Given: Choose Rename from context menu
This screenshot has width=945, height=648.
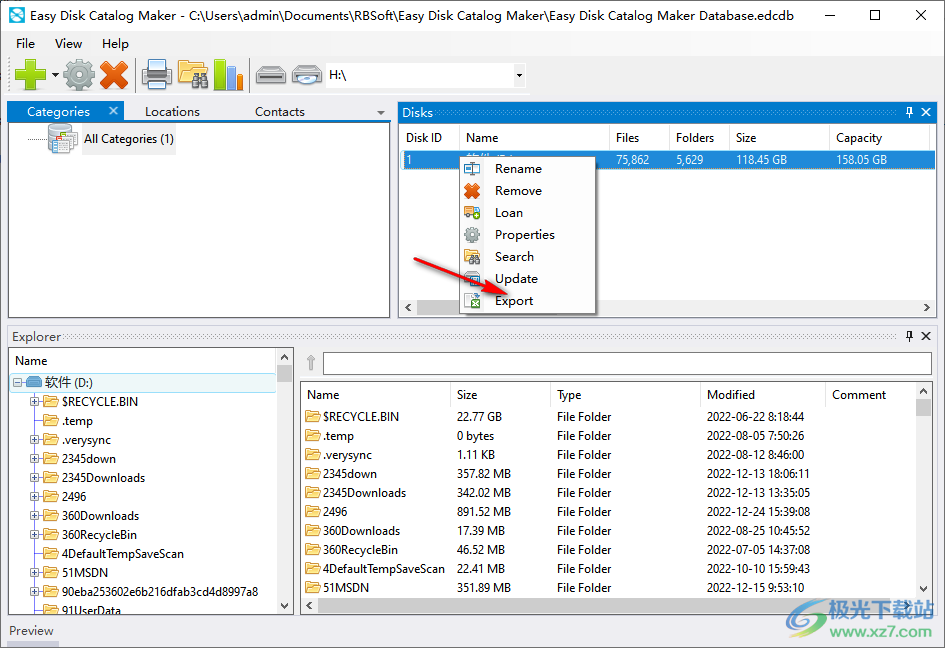Looking at the screenshot, I should 527,169.
